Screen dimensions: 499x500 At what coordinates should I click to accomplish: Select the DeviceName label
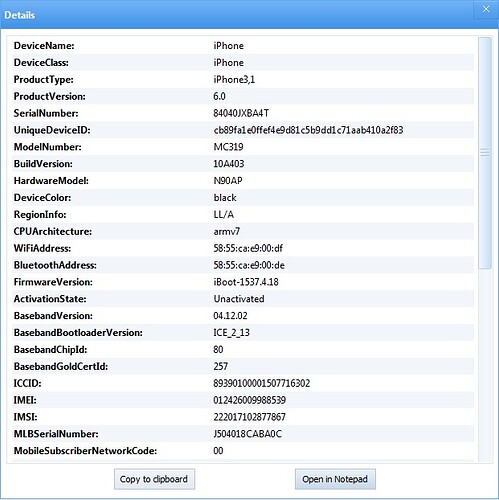tap(44, 46)
